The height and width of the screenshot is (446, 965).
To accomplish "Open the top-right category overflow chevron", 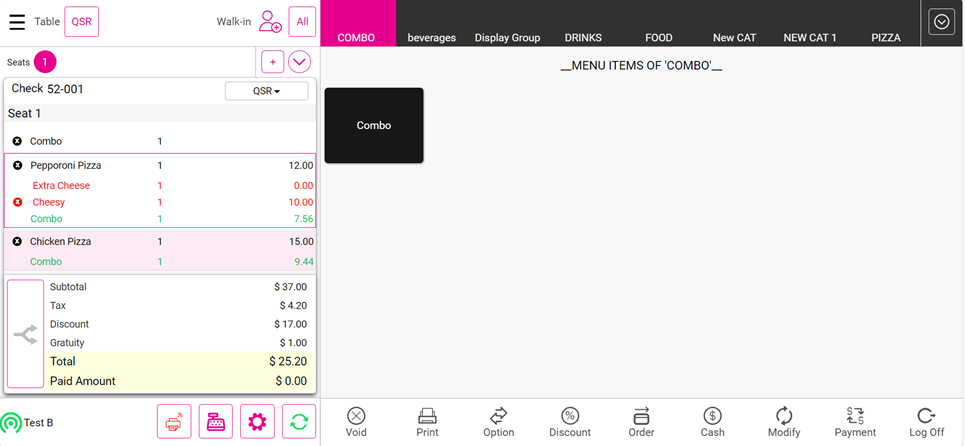I will (x=941, y=22).
